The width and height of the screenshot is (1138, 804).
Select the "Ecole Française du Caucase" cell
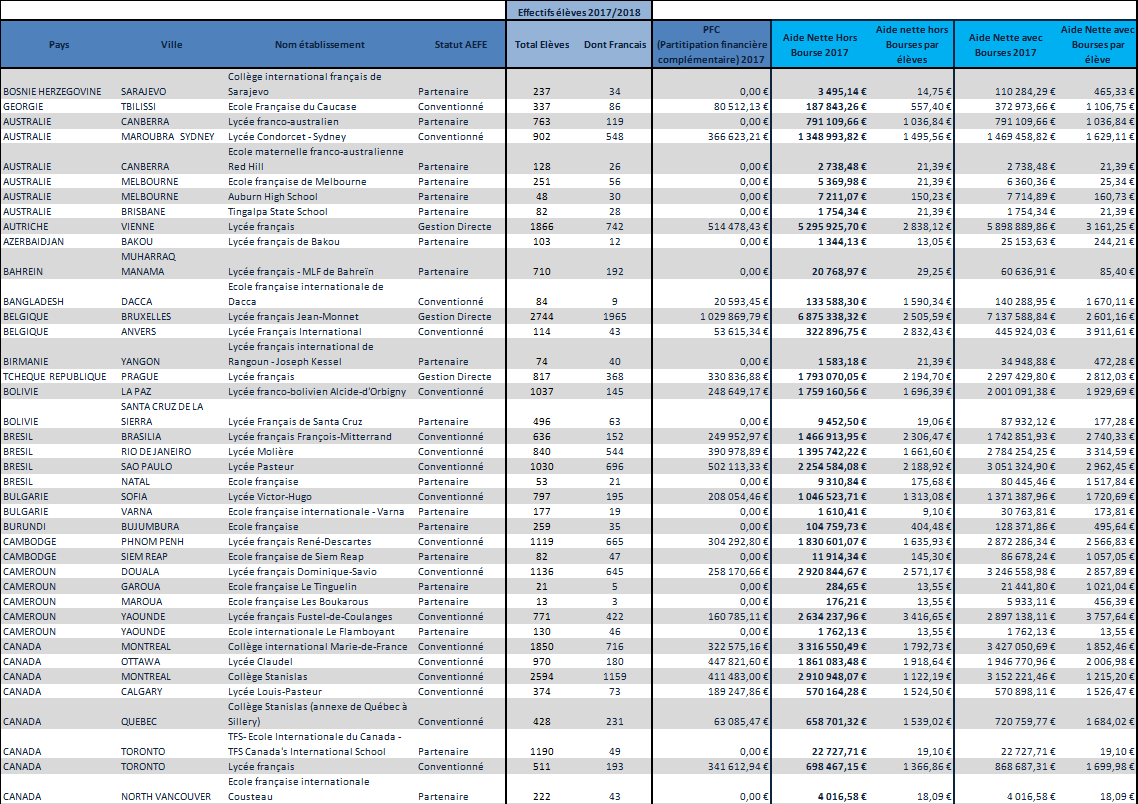point(292,106)
